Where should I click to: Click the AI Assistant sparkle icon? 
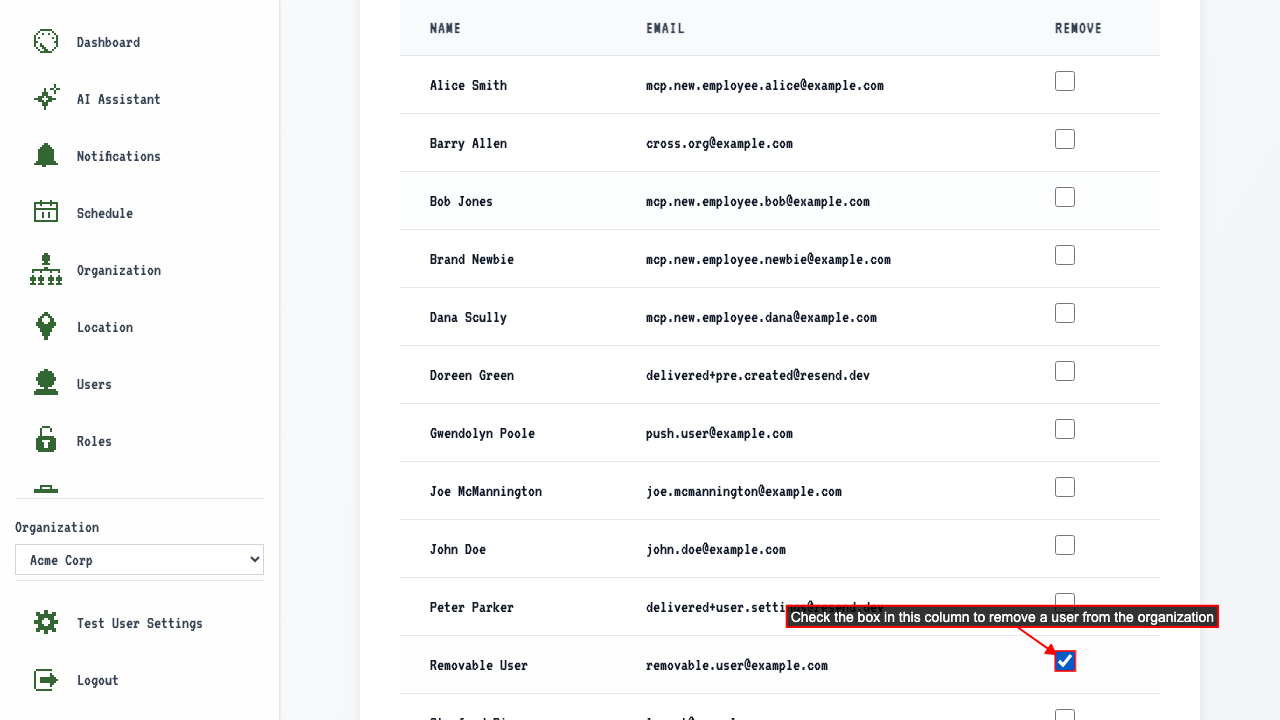tap(46, 98)
